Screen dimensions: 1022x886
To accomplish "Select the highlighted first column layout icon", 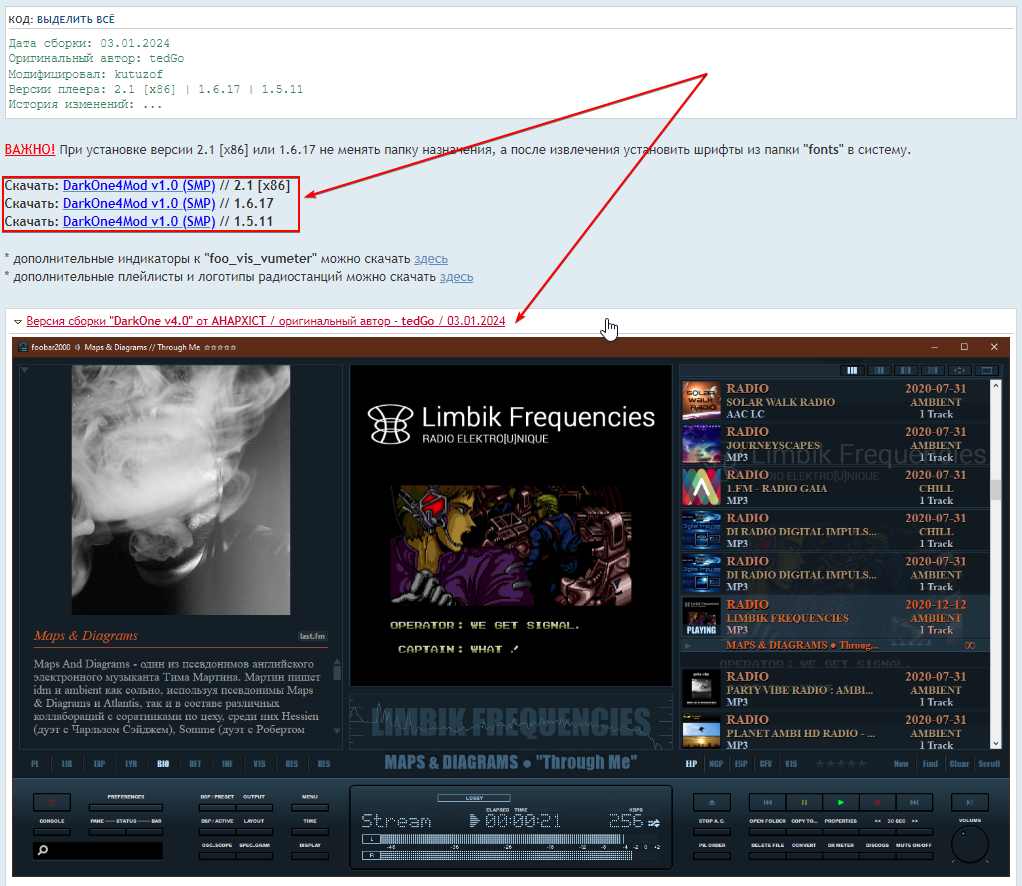I will coord(852,370).
